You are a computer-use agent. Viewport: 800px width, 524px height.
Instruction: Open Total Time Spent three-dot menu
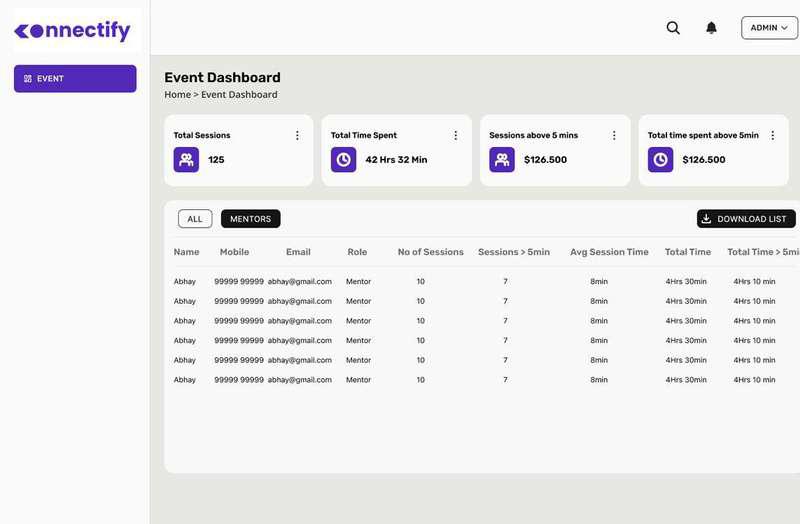coord(455,135)
